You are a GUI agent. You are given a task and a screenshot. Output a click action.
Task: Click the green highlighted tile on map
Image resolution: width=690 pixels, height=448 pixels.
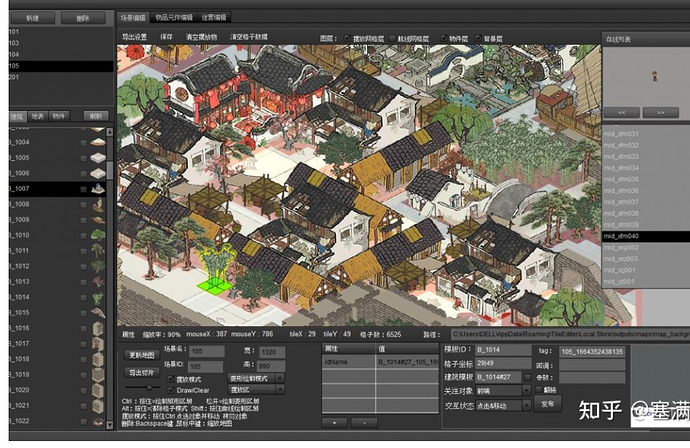(214, 285)
